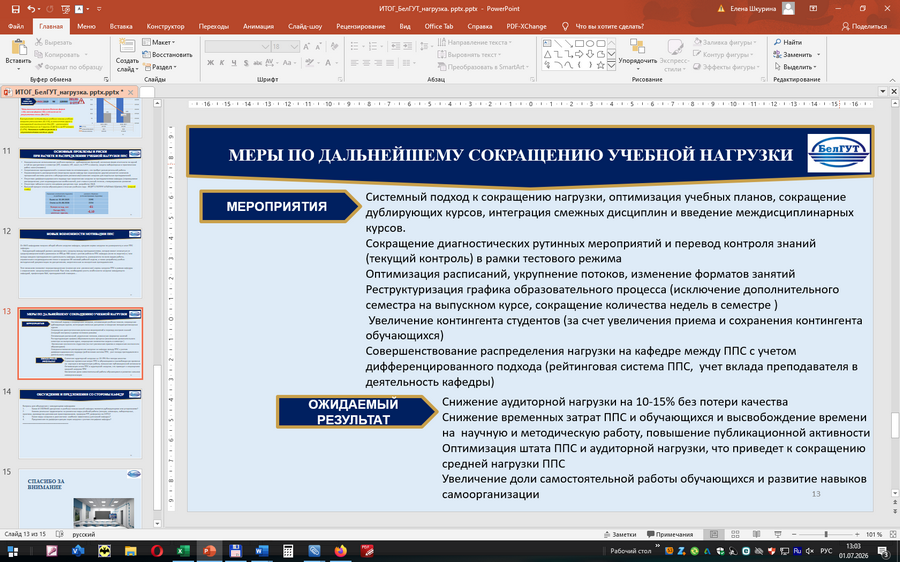Open the Animation (Анимация) ribbon tab
This screenshot has height=562, width=900.
258,26
